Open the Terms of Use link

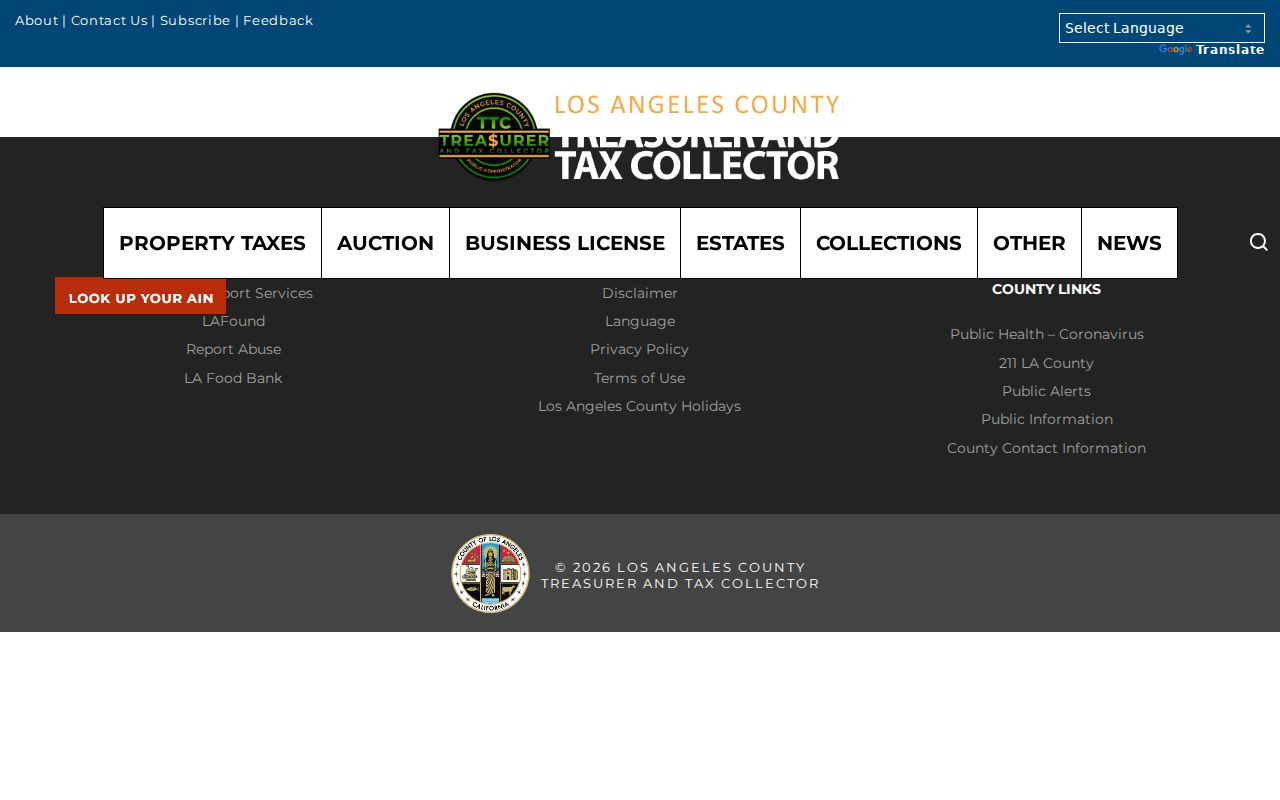click(x=640, y=378)
